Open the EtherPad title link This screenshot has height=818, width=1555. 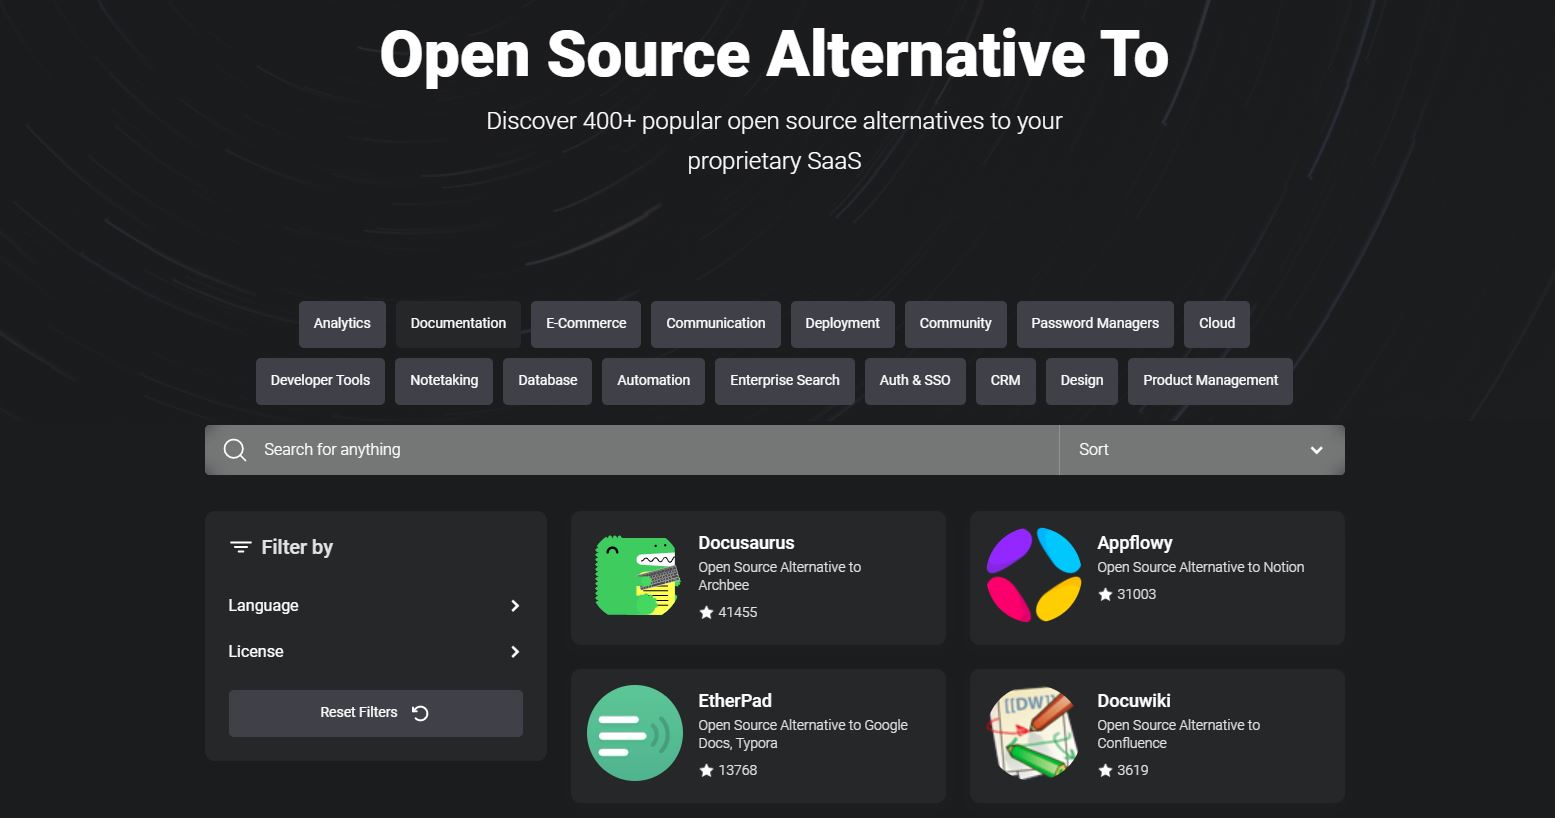pos(735,701)
